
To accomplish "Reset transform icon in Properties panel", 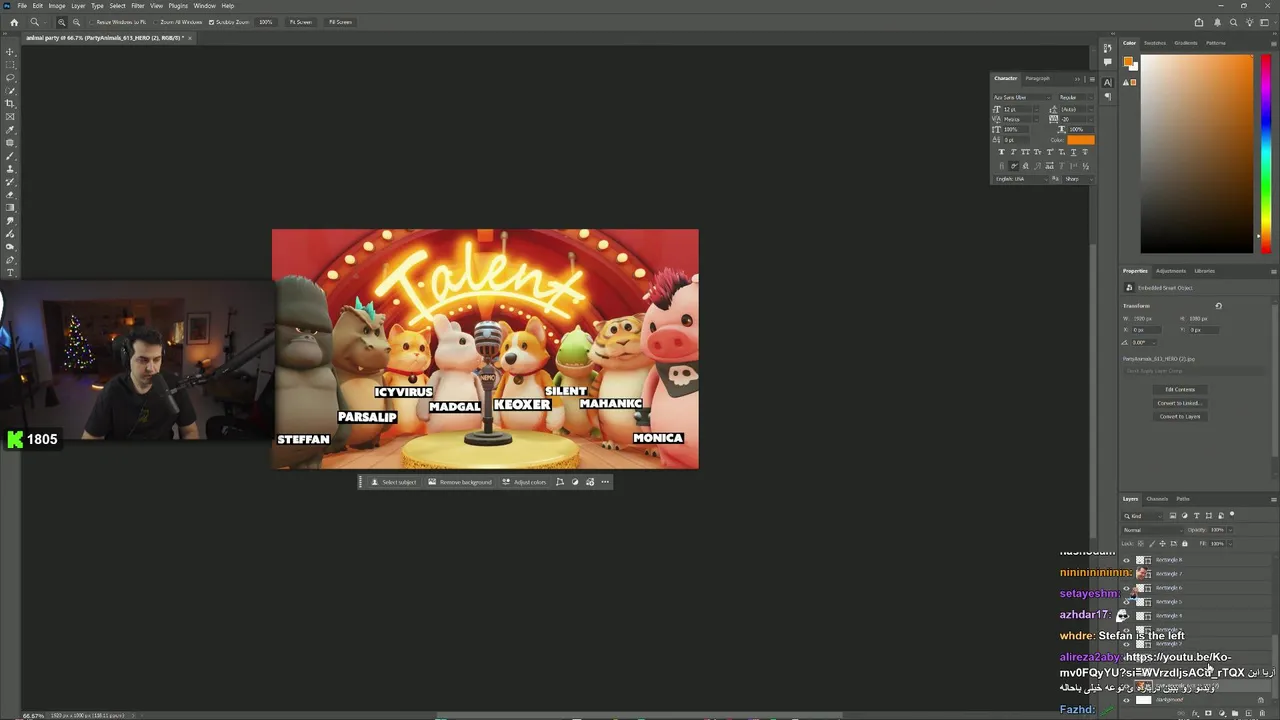I will (1218, 306).
